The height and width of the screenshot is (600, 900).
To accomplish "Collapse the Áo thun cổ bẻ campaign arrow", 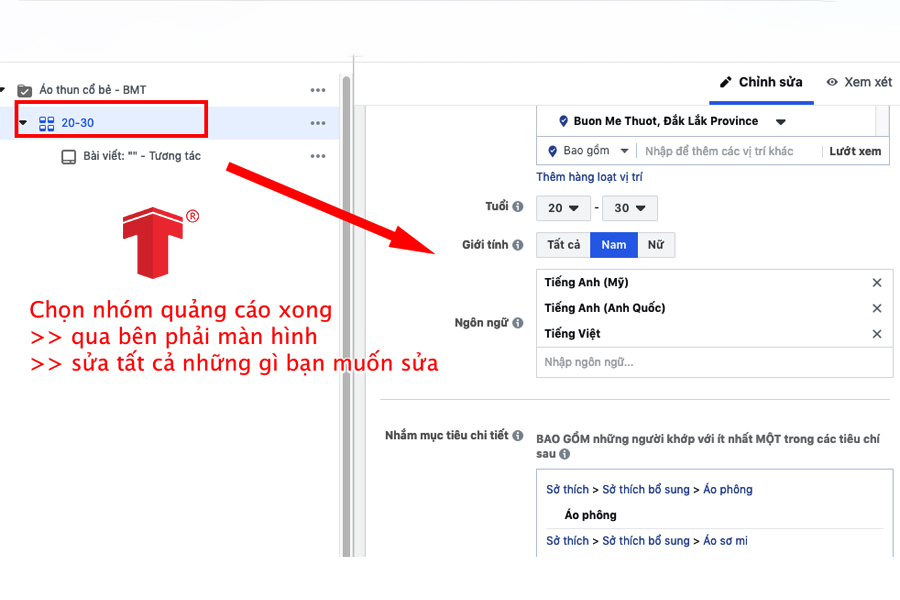I will pos(2,90).
